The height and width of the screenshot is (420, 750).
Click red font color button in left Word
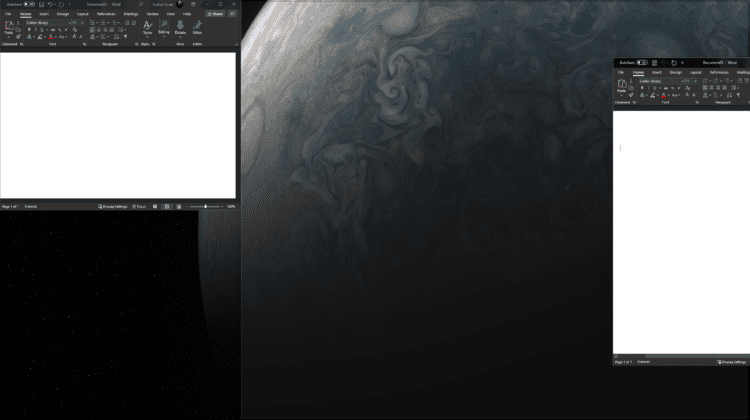(x=50, y=36)
